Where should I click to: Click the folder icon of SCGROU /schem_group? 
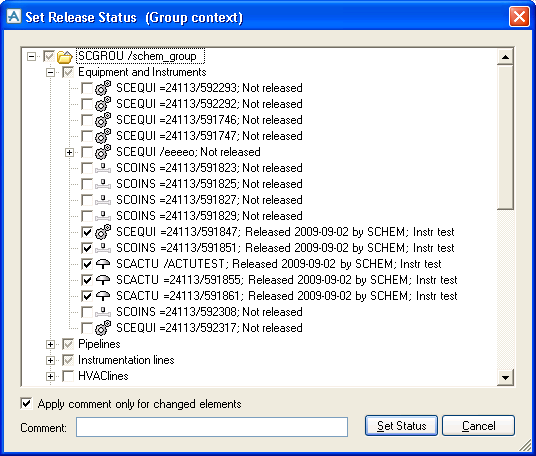pos(65,56)
